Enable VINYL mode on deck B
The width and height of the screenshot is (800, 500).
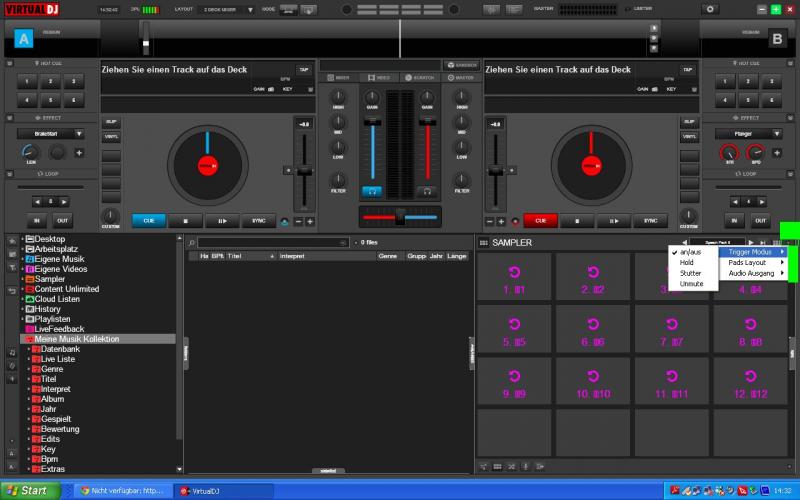(x=688, y=136)
